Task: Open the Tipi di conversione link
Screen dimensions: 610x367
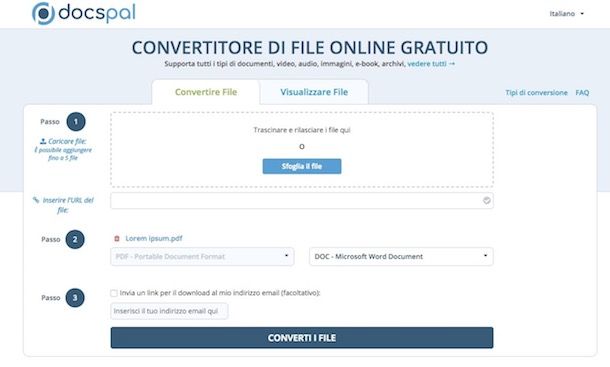Action: tap(536, 93)
